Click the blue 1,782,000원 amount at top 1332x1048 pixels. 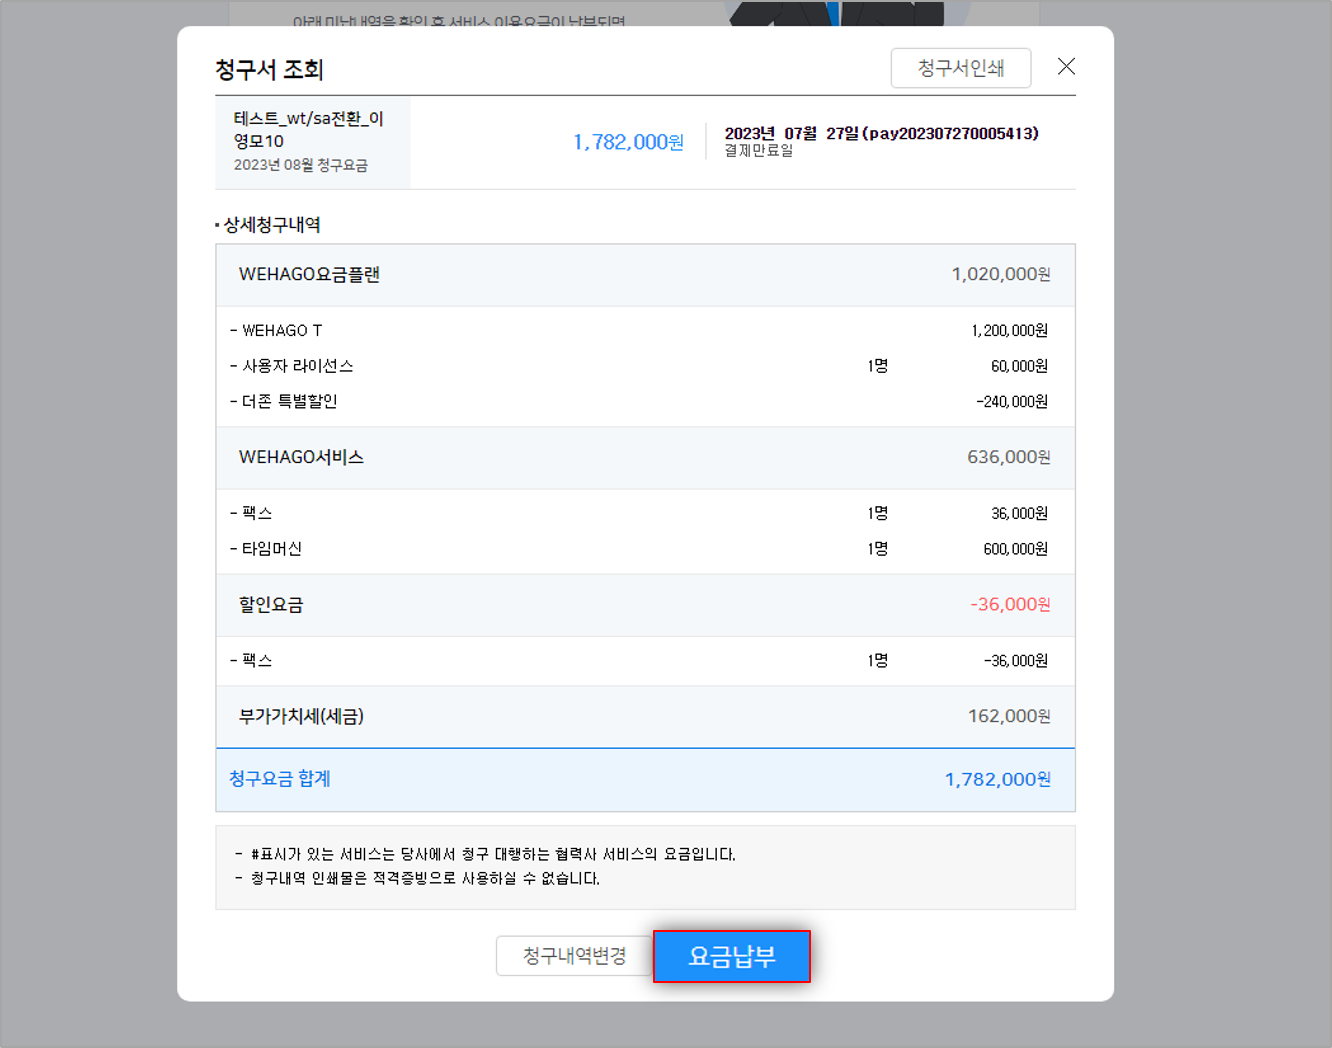click(x=628, y=142)
